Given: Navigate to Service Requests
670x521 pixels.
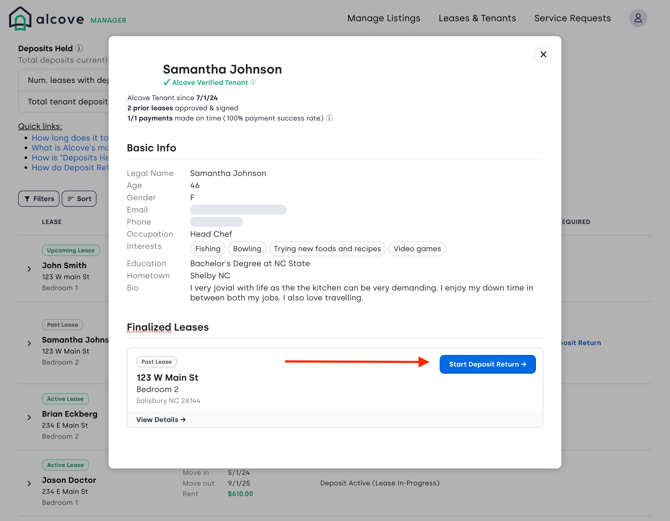Looking at the screenshot, I should click(572, 18).
